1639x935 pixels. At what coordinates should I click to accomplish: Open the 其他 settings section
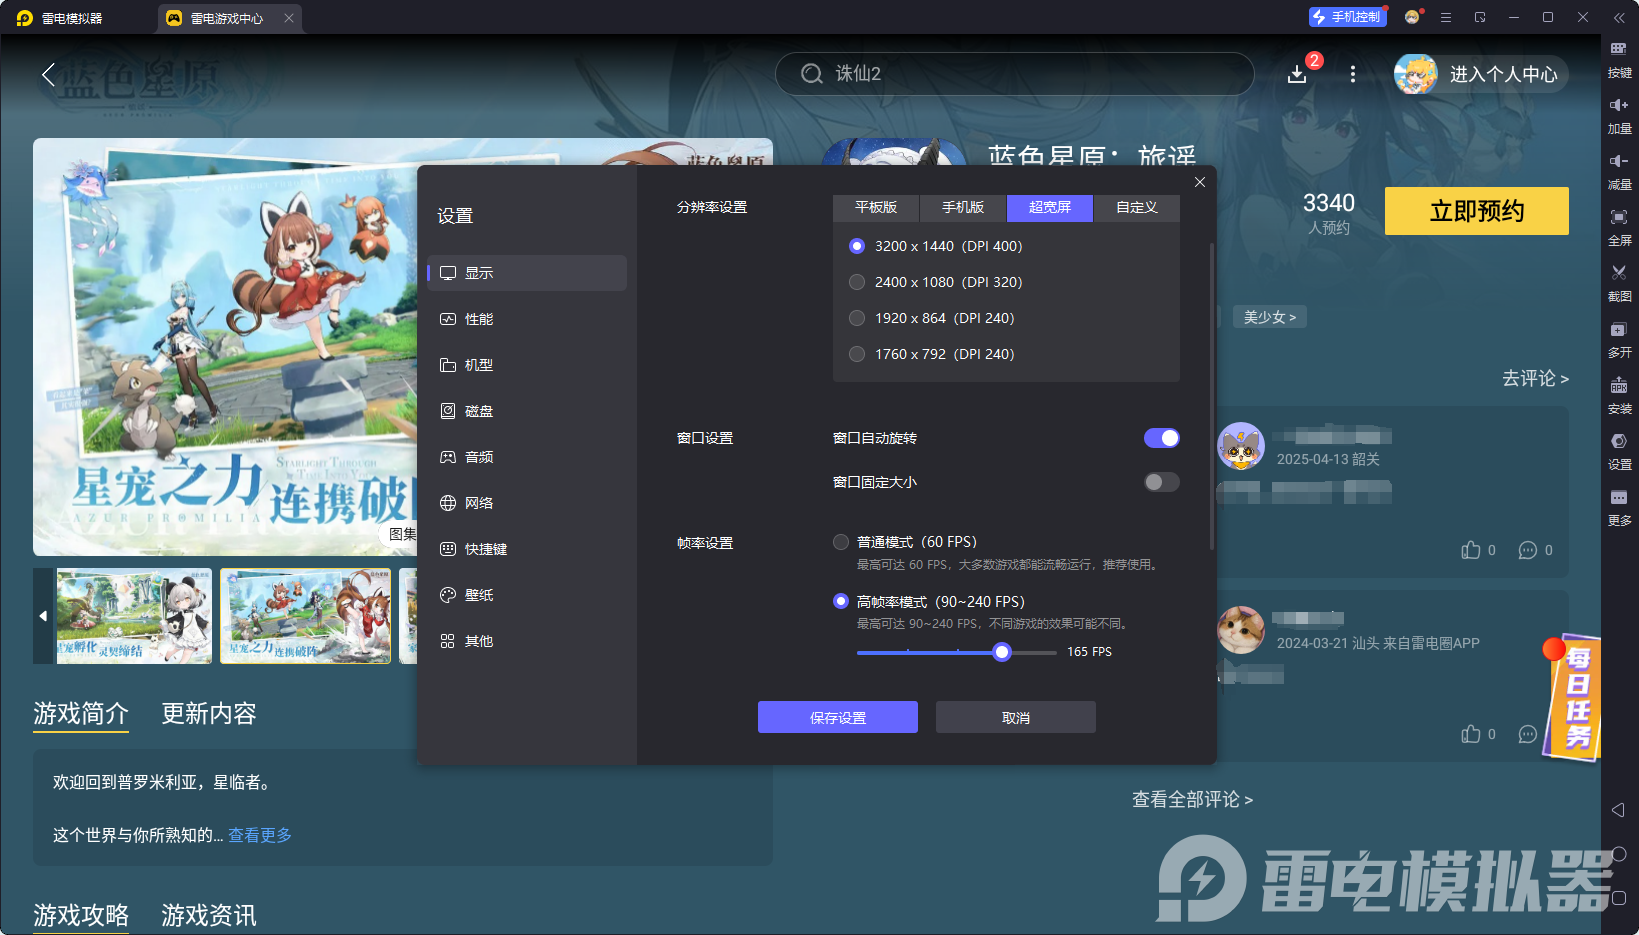527,641
